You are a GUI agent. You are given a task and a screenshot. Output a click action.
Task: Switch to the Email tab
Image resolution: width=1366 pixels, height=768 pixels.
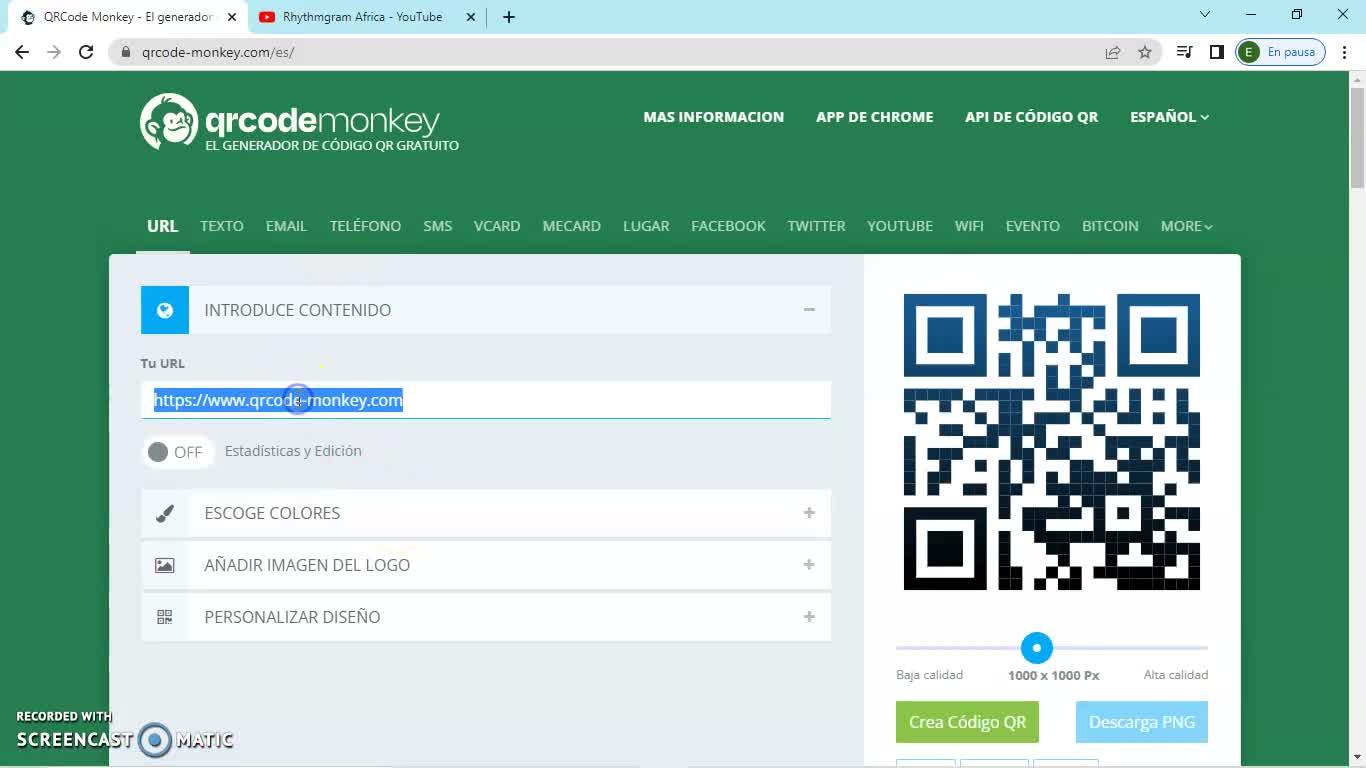[286, 226]
